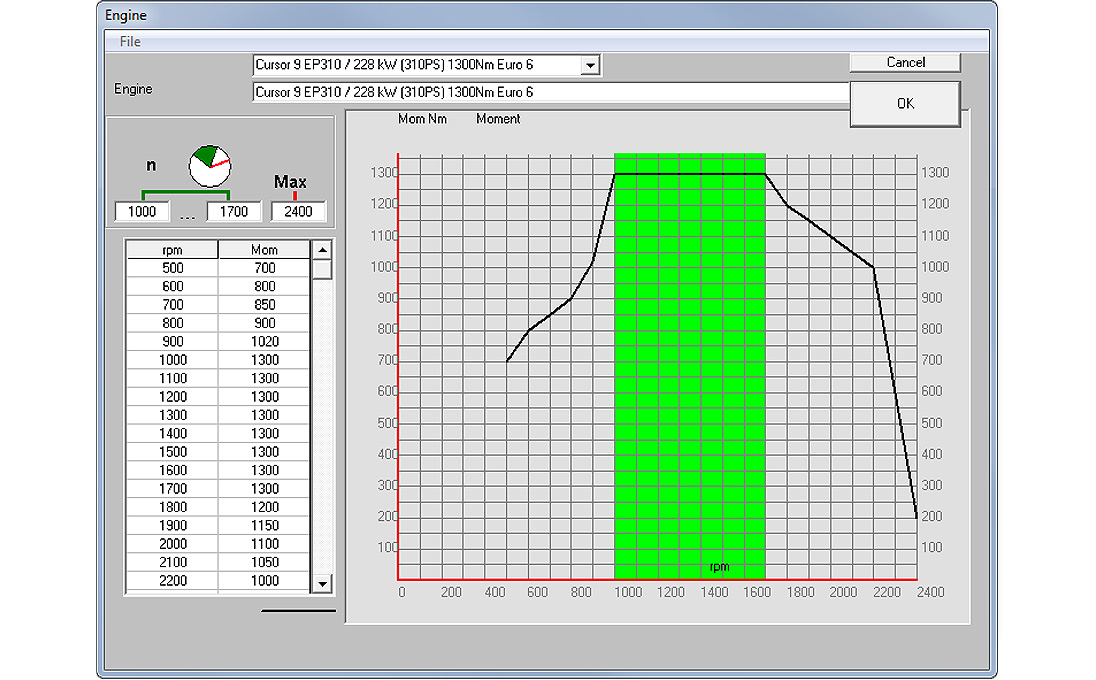Image resolution: width=1096 pixels, height=680 pixels.
Task: Select the Mom cell 1200 in row 1800
Action: point(264,507)
